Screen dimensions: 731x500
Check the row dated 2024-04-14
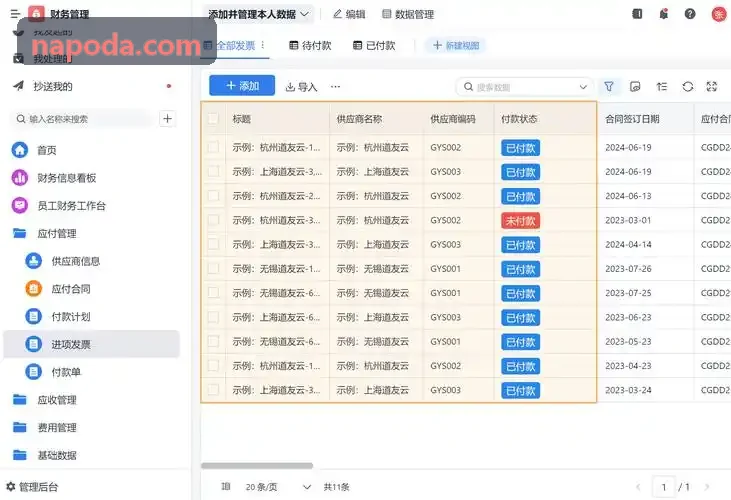click(213, 244)
